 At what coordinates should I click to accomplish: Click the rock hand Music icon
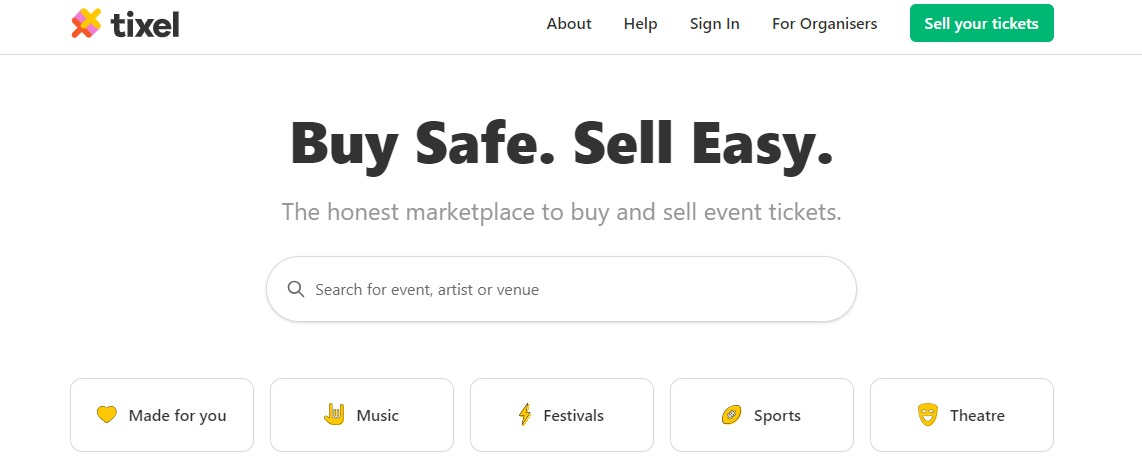[x=334, y=414]
